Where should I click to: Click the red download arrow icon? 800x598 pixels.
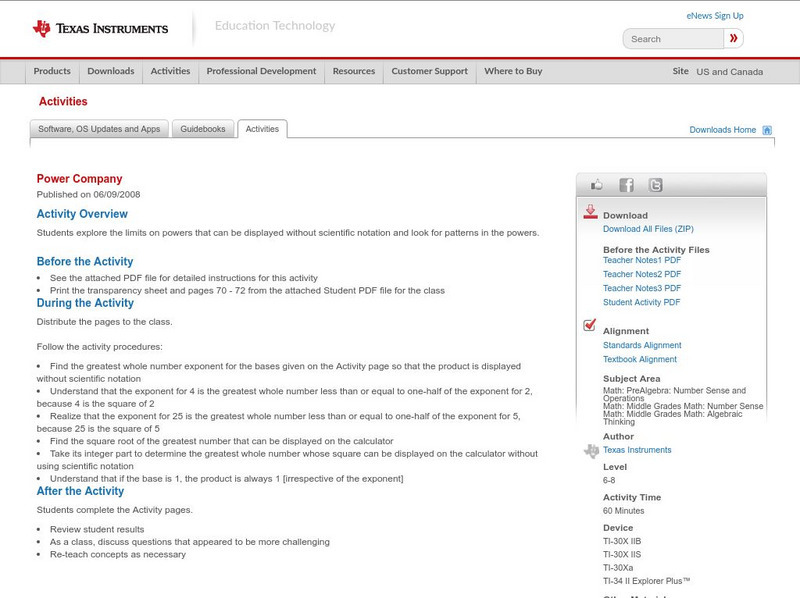pos(589,210)
